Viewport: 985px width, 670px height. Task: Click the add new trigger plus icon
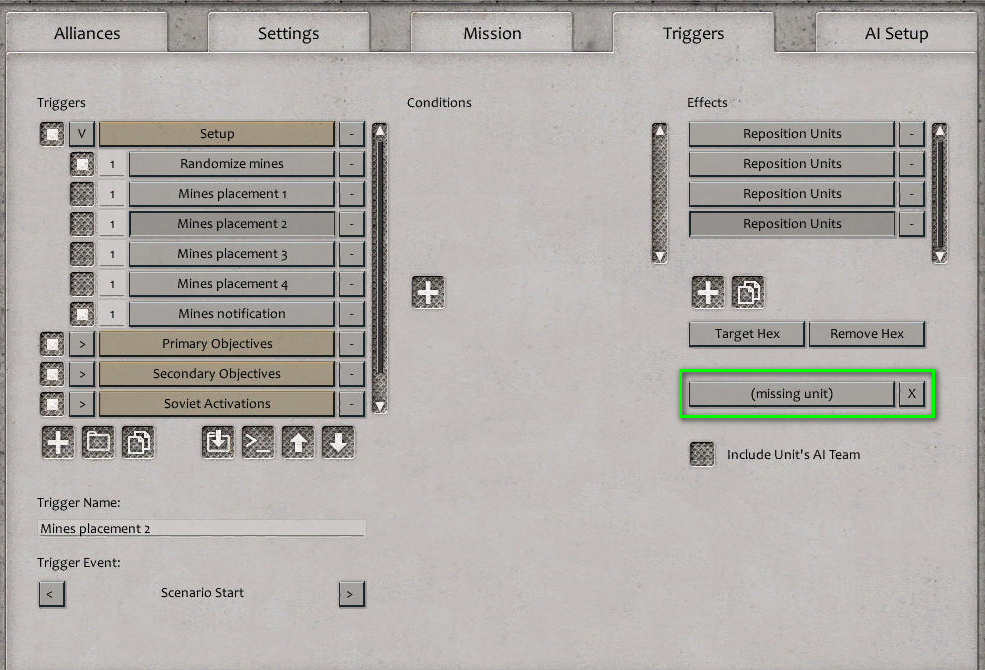pyautogui.click(x=57, y=442)
